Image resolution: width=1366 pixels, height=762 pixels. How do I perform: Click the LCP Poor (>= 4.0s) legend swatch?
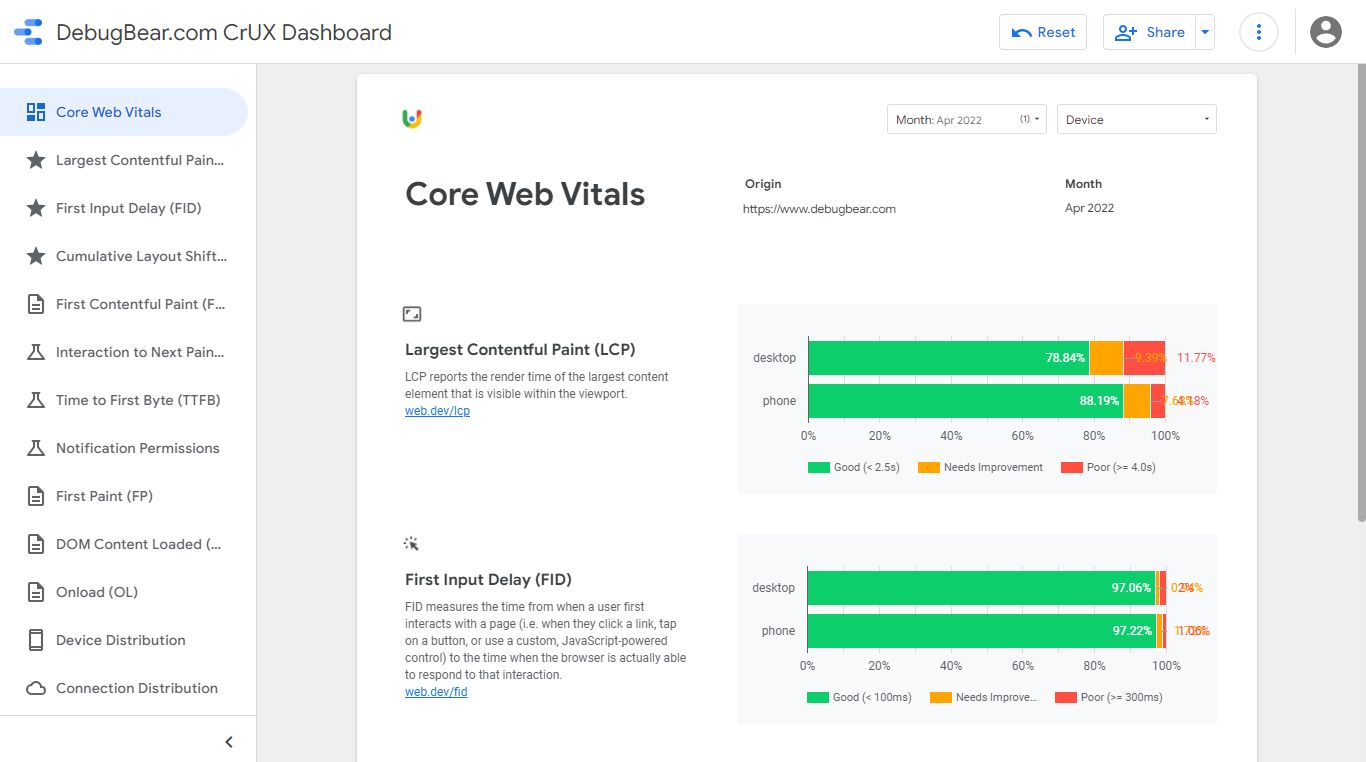(1071, 467)
